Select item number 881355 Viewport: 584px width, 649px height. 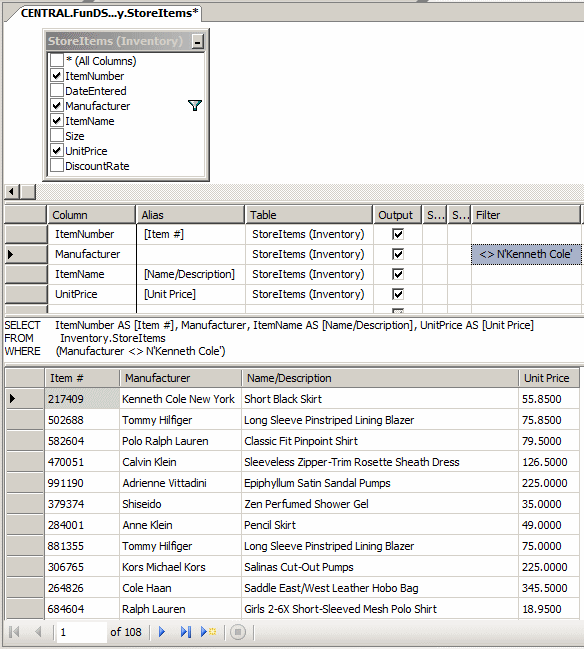[82, 546]
